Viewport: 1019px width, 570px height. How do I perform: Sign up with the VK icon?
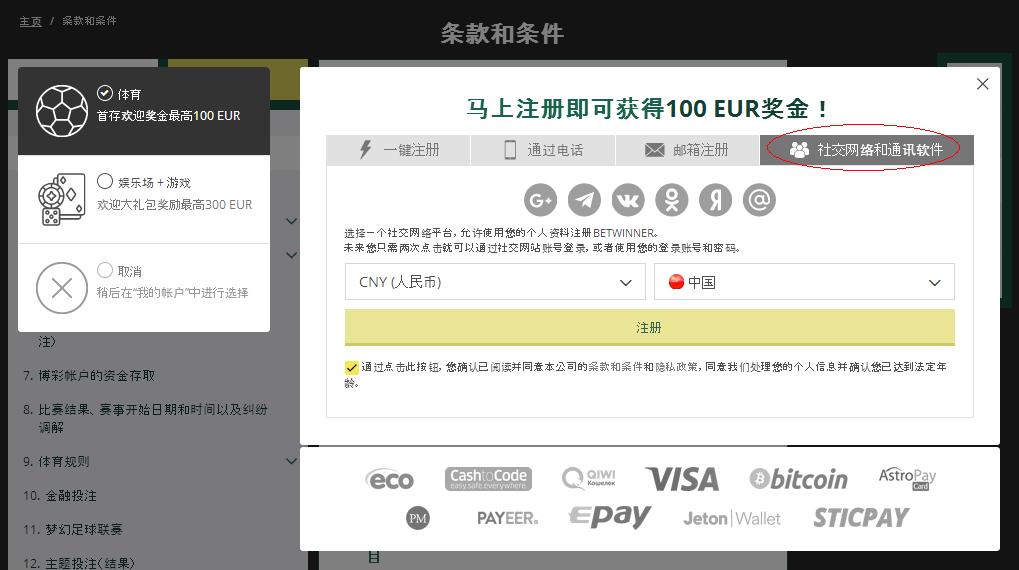(x=628, y=200)
